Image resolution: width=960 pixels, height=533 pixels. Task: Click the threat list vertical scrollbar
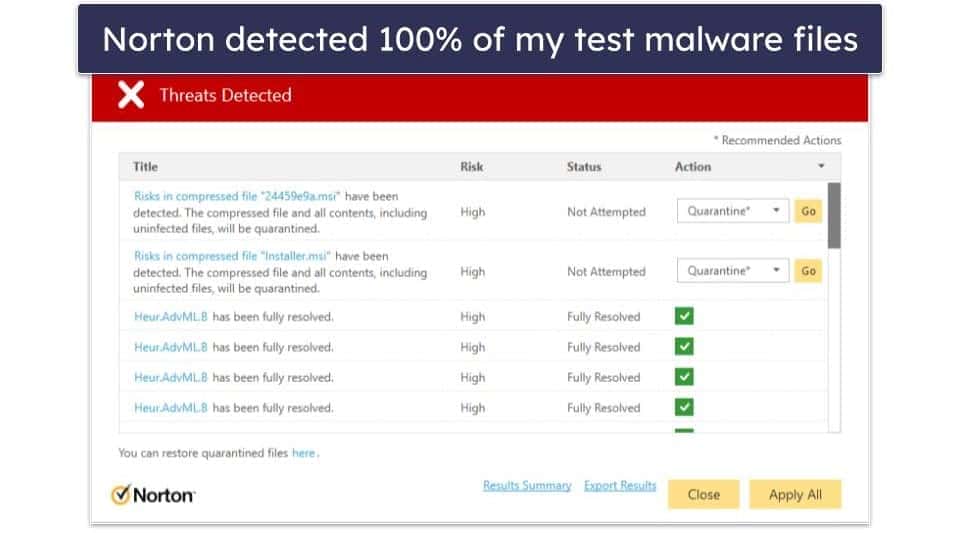834,215
